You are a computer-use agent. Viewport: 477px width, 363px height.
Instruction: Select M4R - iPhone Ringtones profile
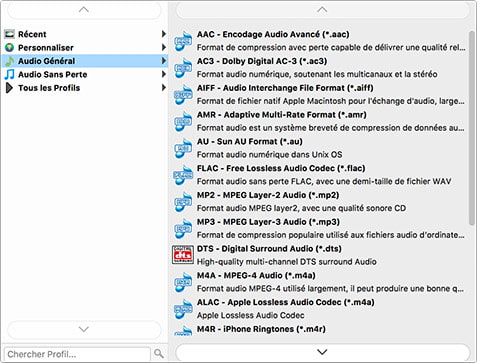(320, 329)
